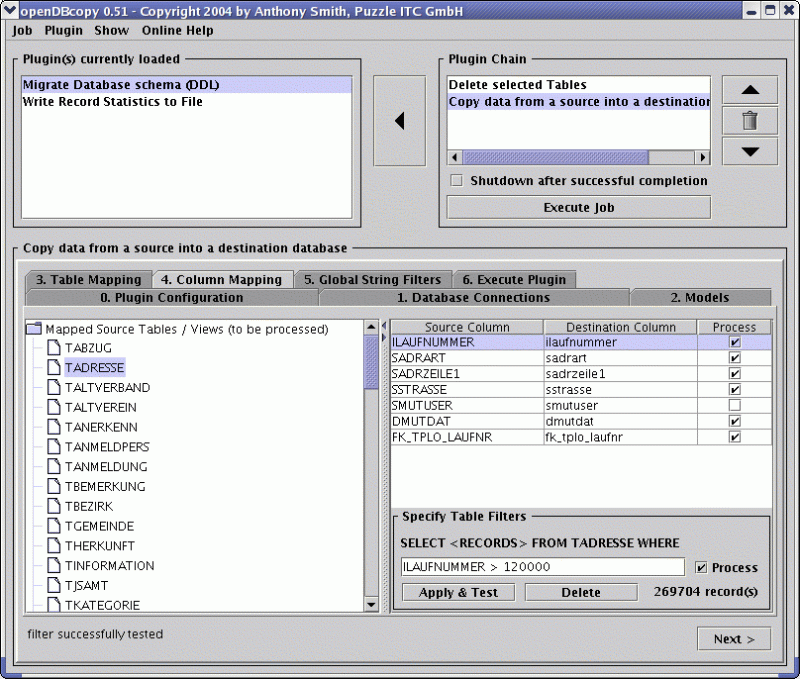
Task: Click Apply & Test in the table filters section
Action: [457, 591]
